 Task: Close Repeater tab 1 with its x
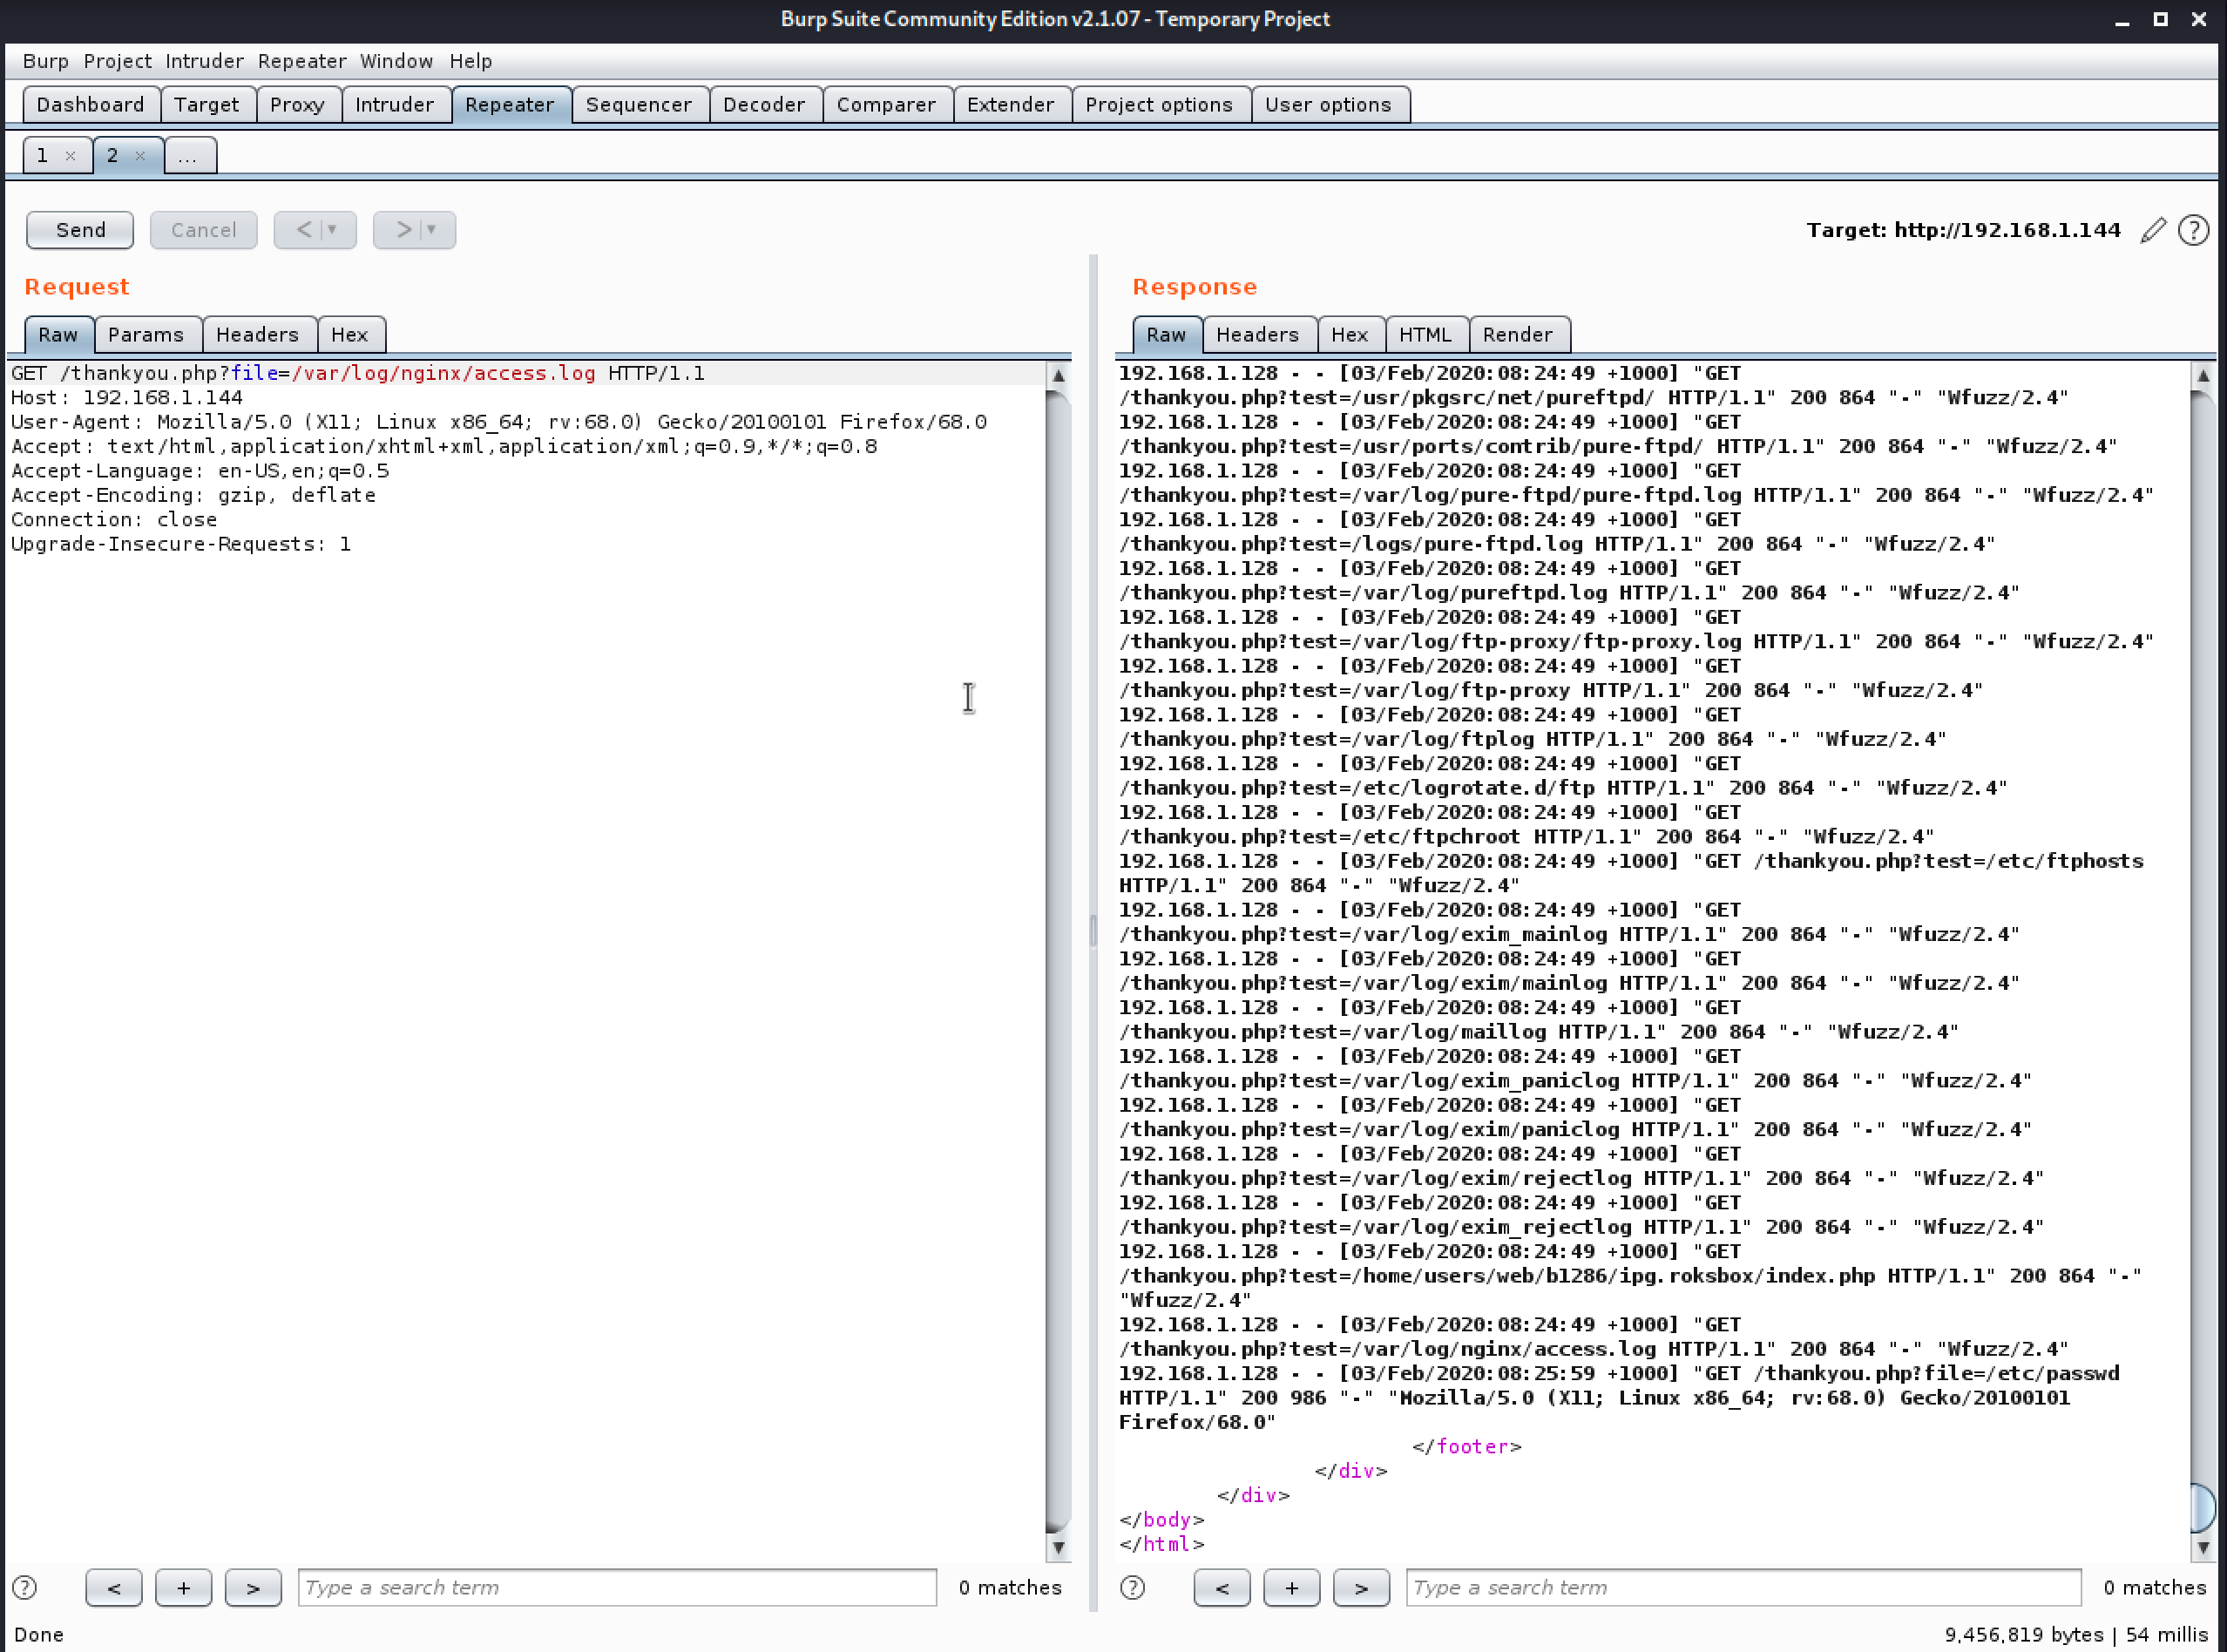70,156
